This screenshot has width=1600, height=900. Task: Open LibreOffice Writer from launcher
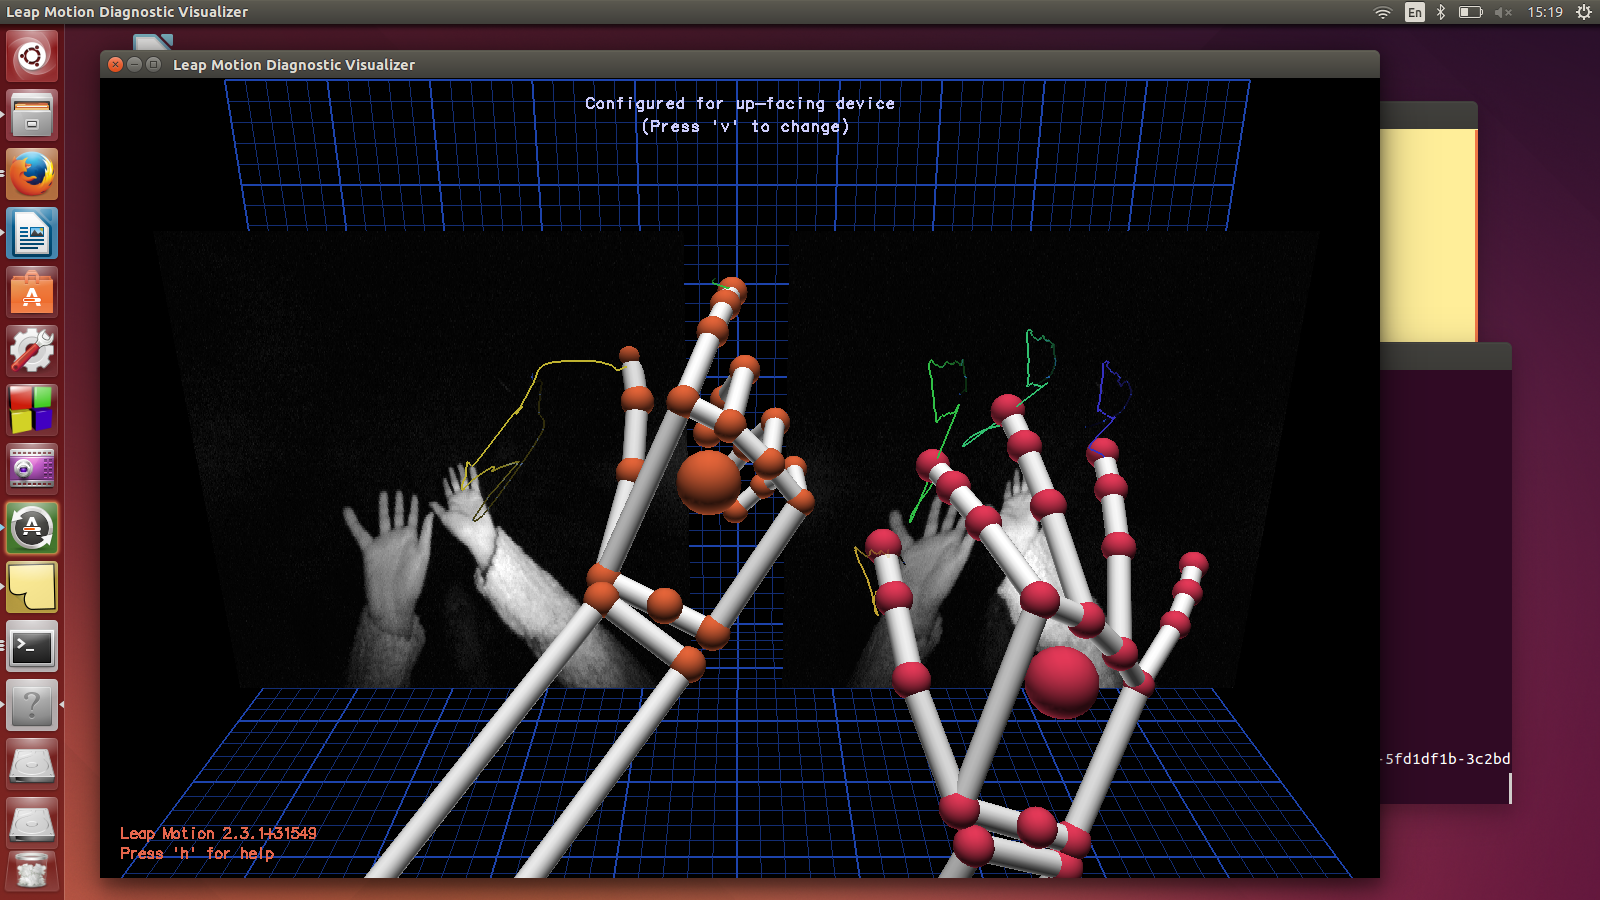coord(32,234)
